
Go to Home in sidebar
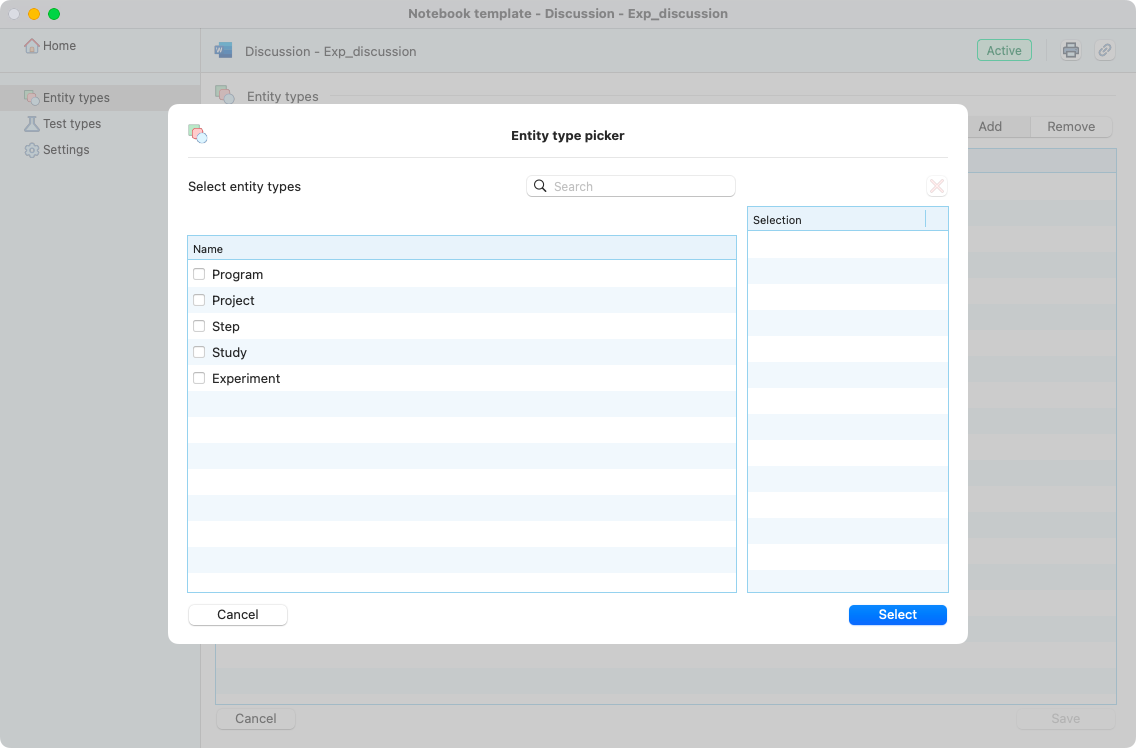coord(59,46)
